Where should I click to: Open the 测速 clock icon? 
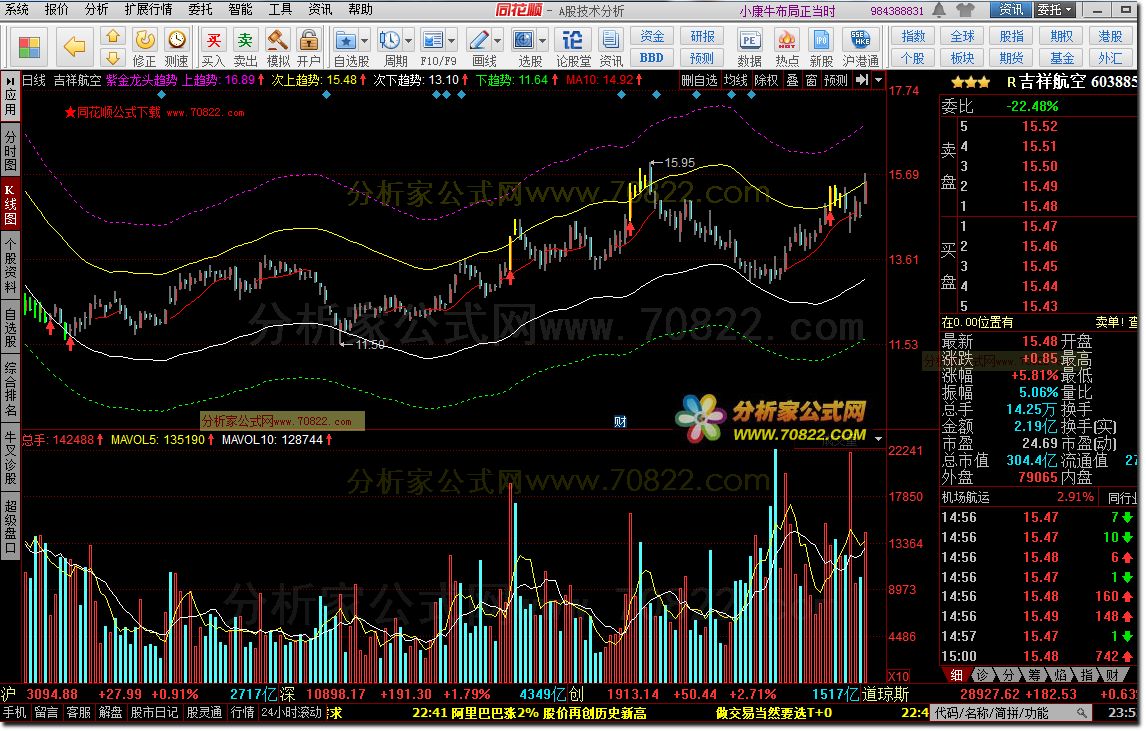176,39
